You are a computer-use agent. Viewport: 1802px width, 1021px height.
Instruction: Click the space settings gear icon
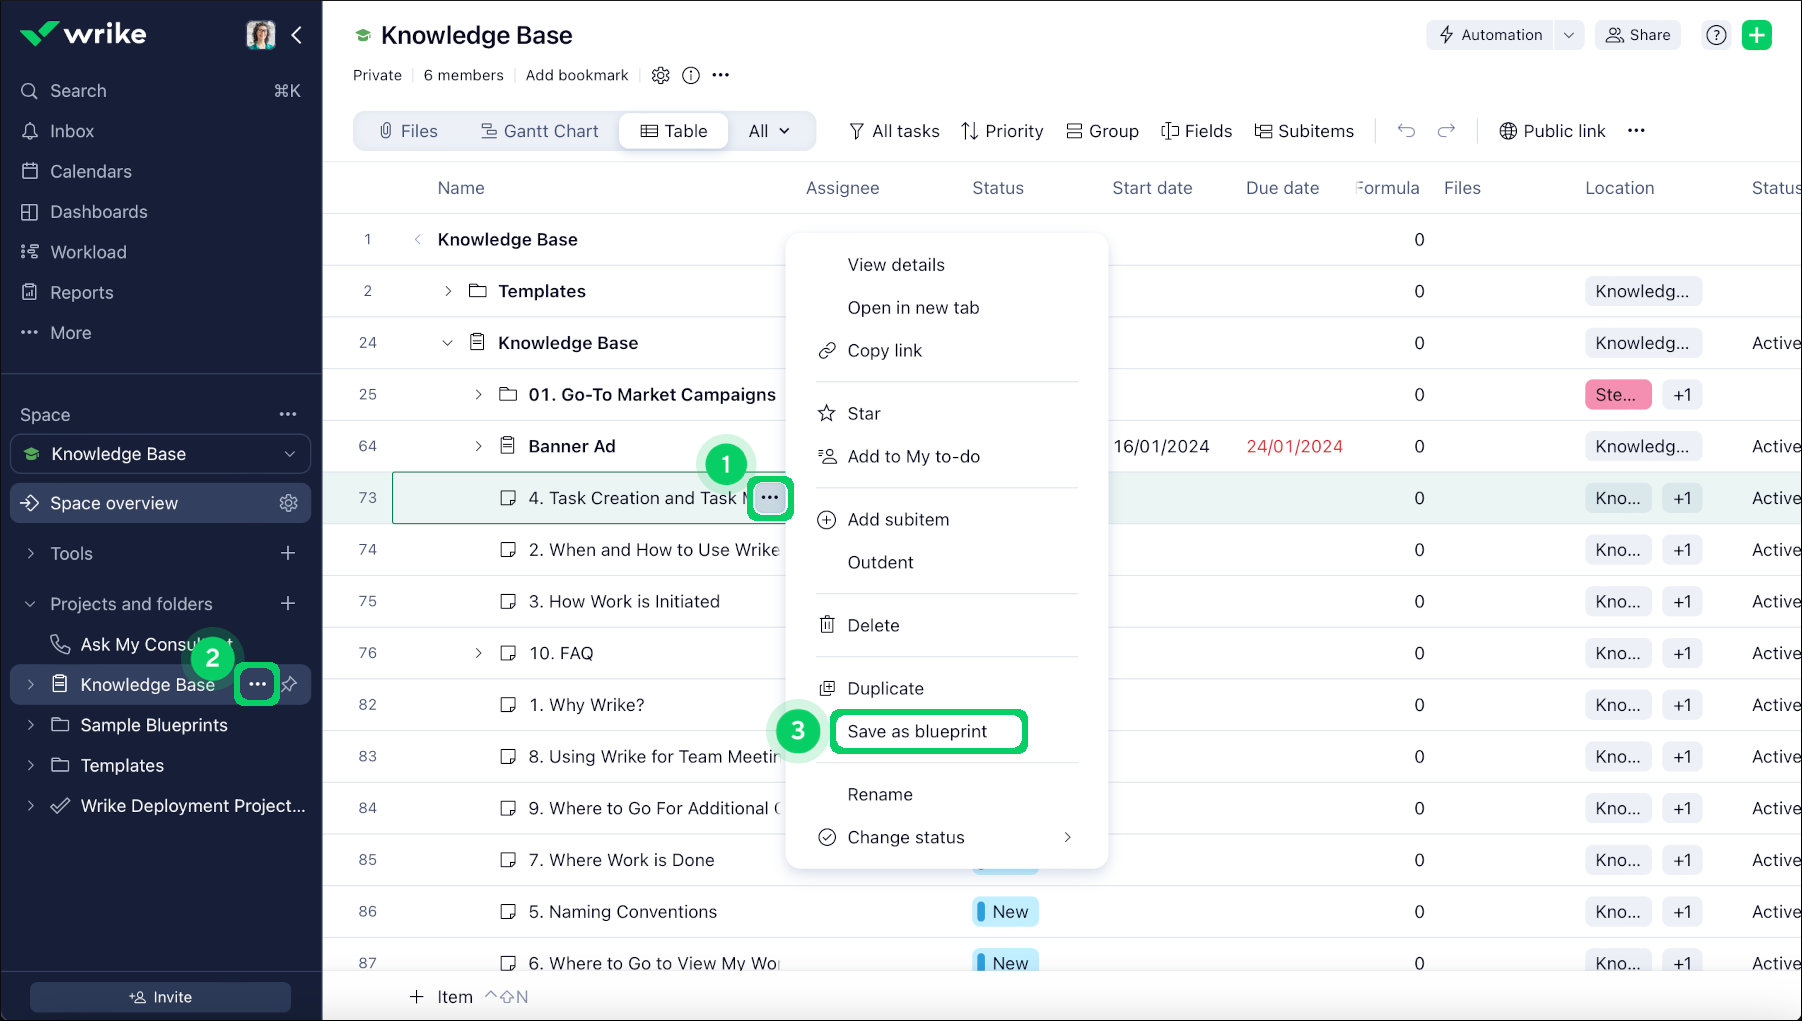point(660,75)
